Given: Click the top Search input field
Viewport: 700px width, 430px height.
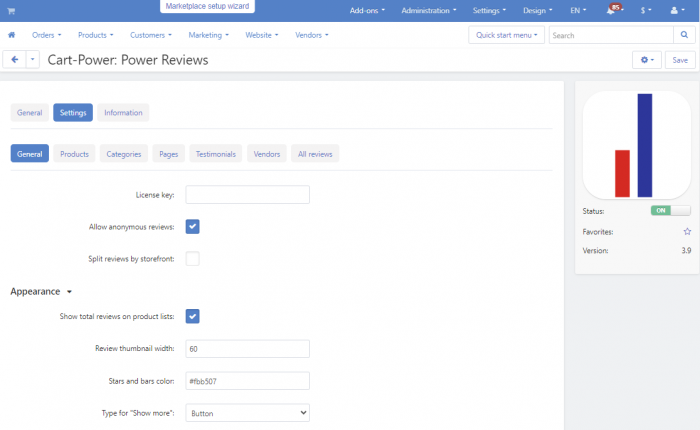Looking at the screenshot, I should tap(611, 35).
